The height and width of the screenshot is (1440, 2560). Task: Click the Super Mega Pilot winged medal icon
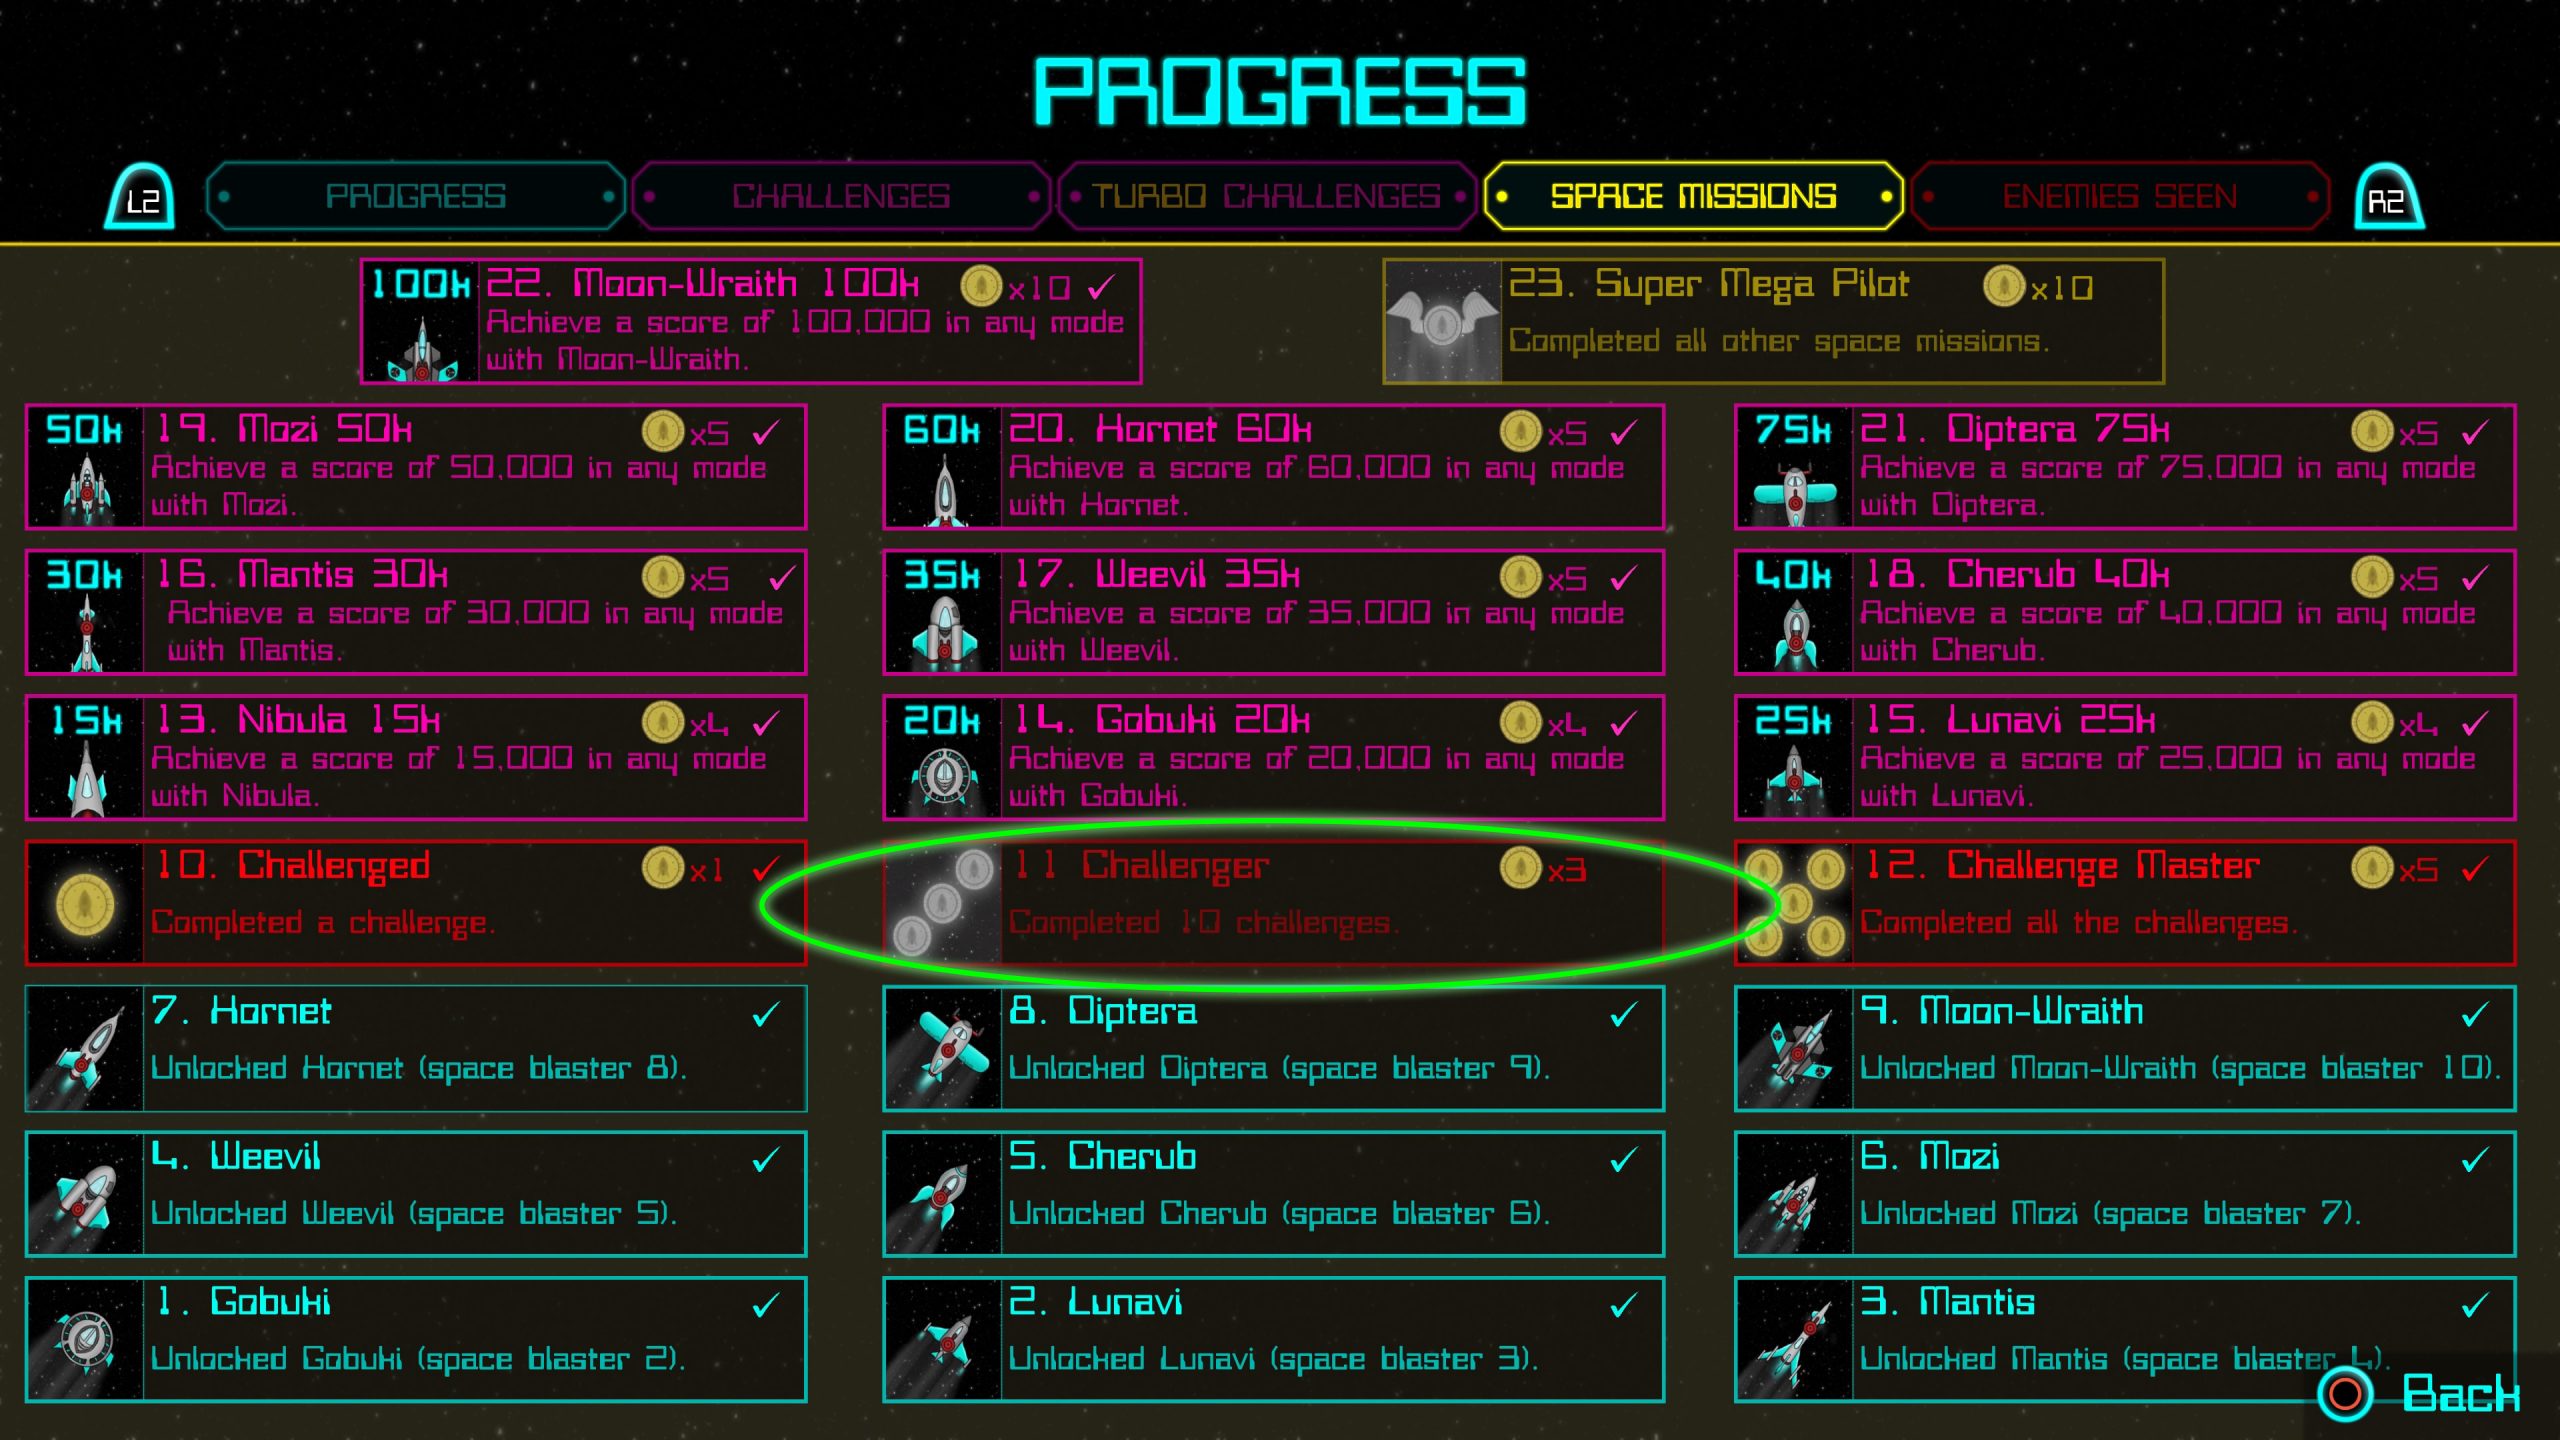pos(1443,321)
